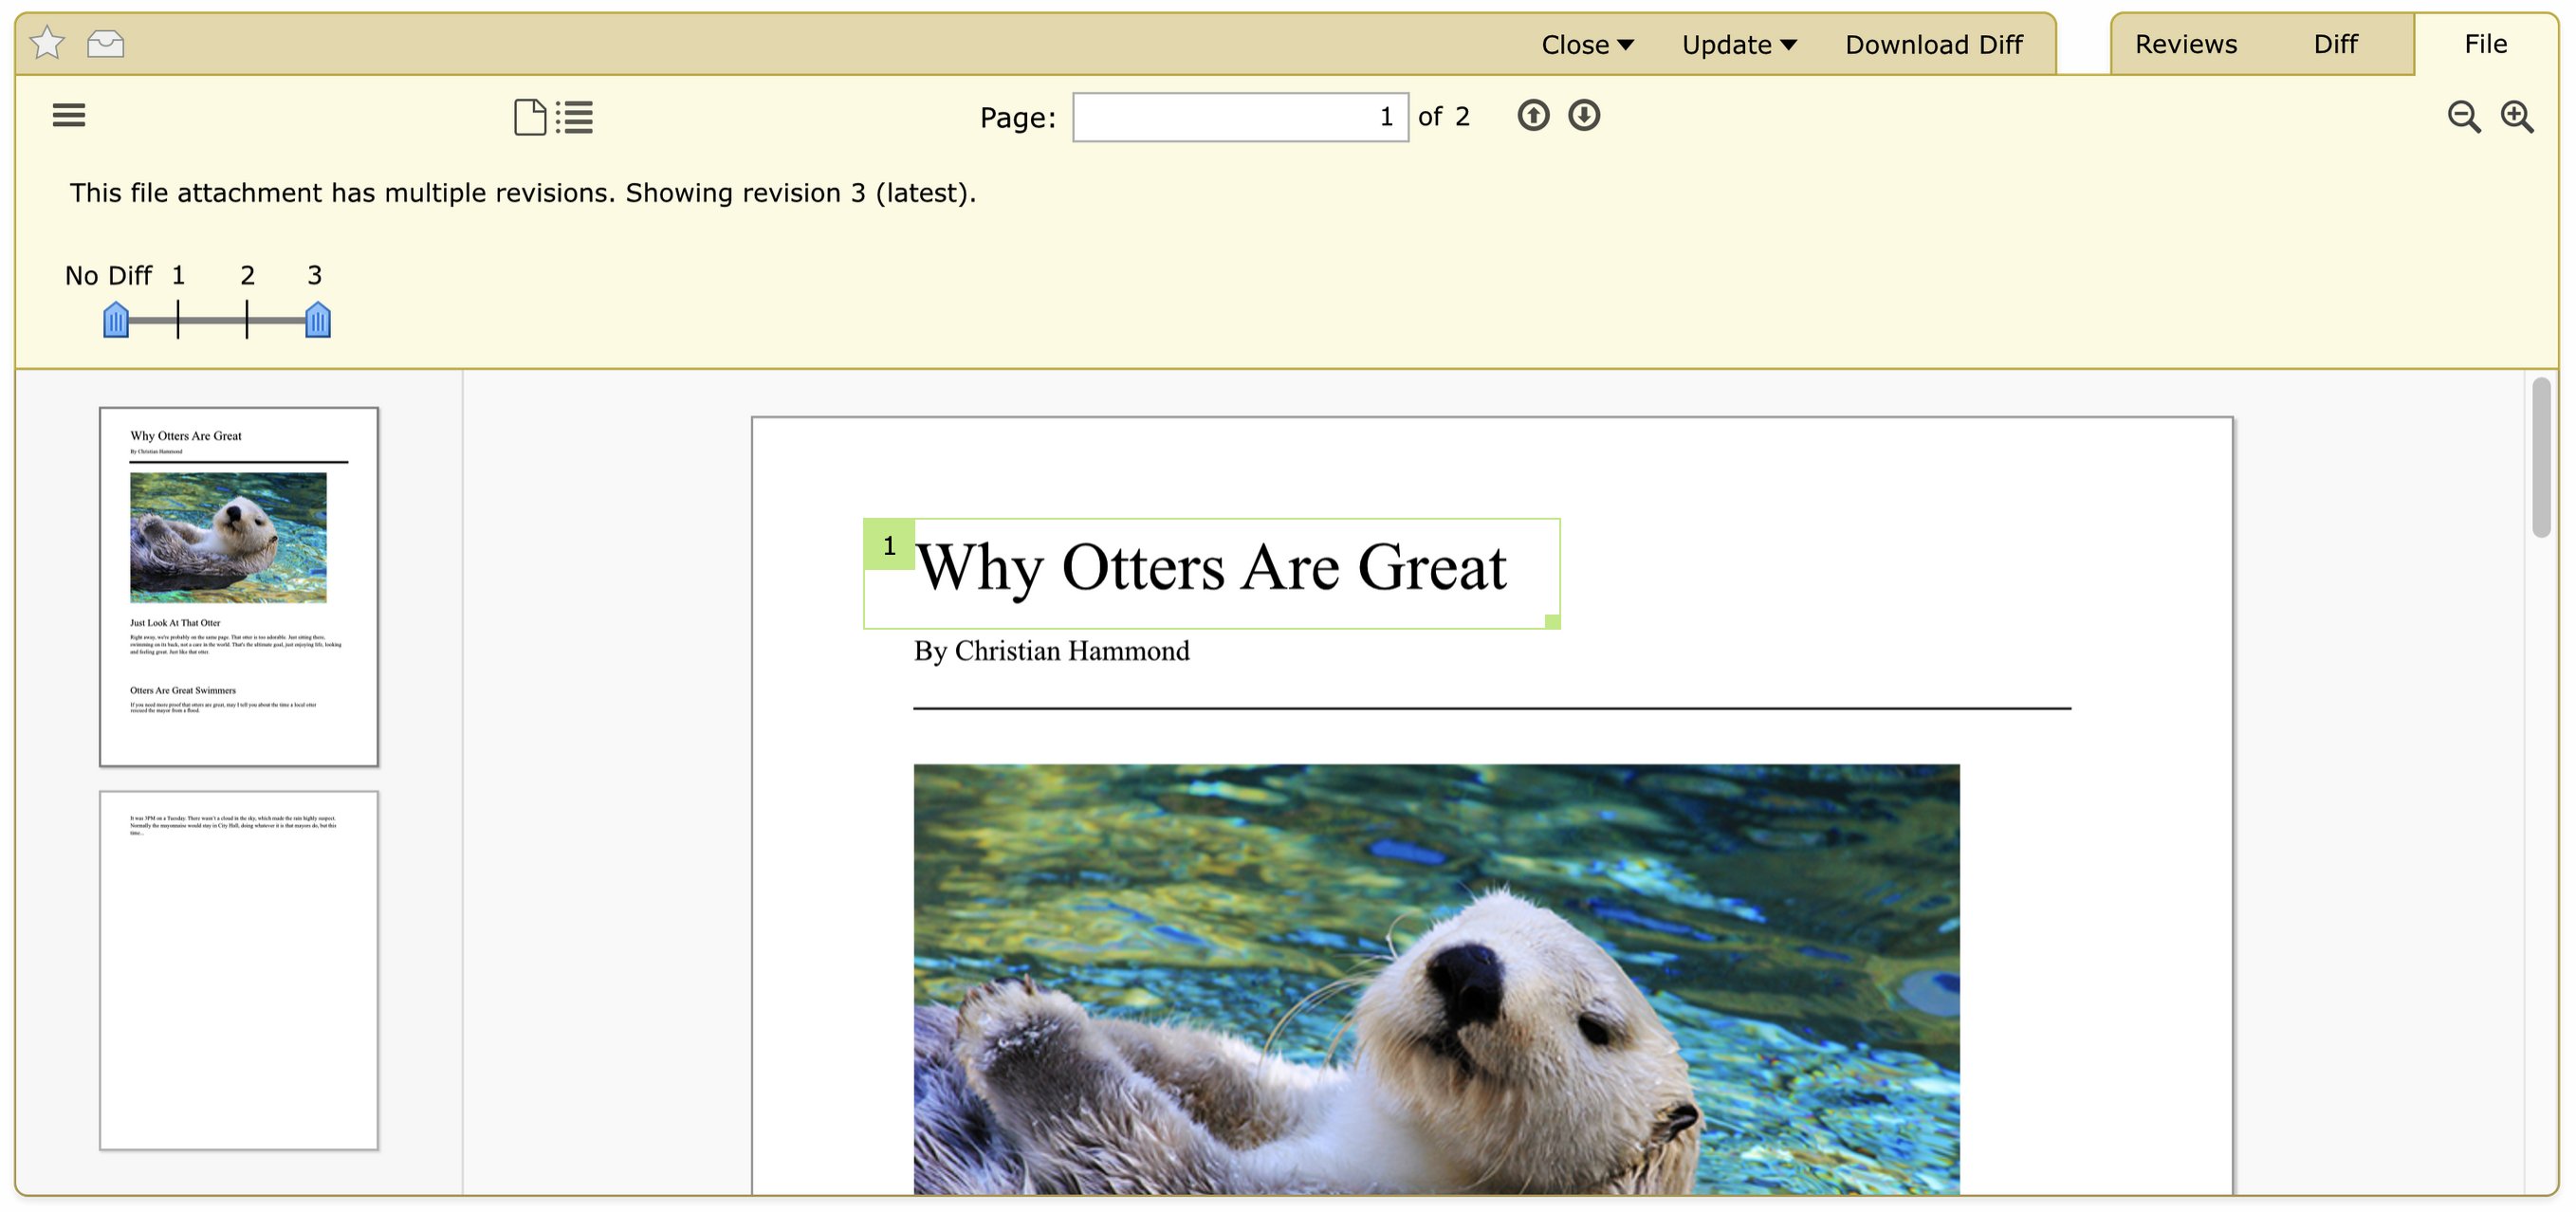Expand the Update dropdown menu

[1738, 45]
